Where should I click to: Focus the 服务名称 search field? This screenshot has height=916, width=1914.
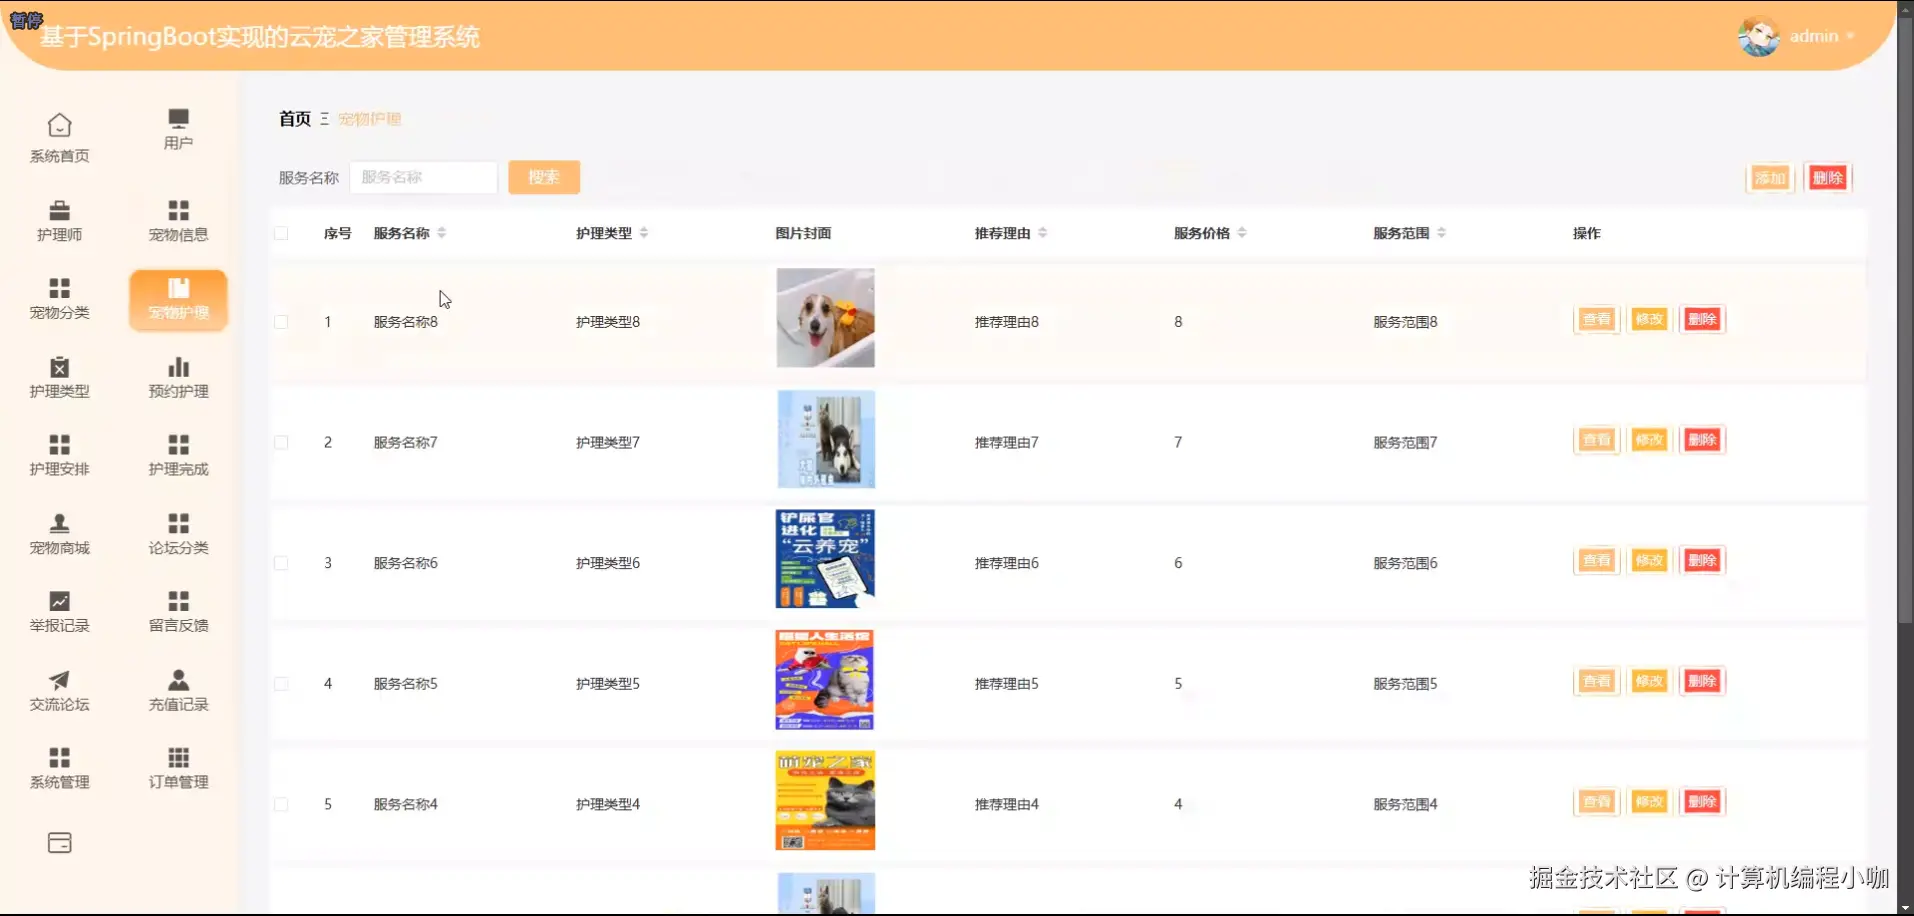(423, 177)
